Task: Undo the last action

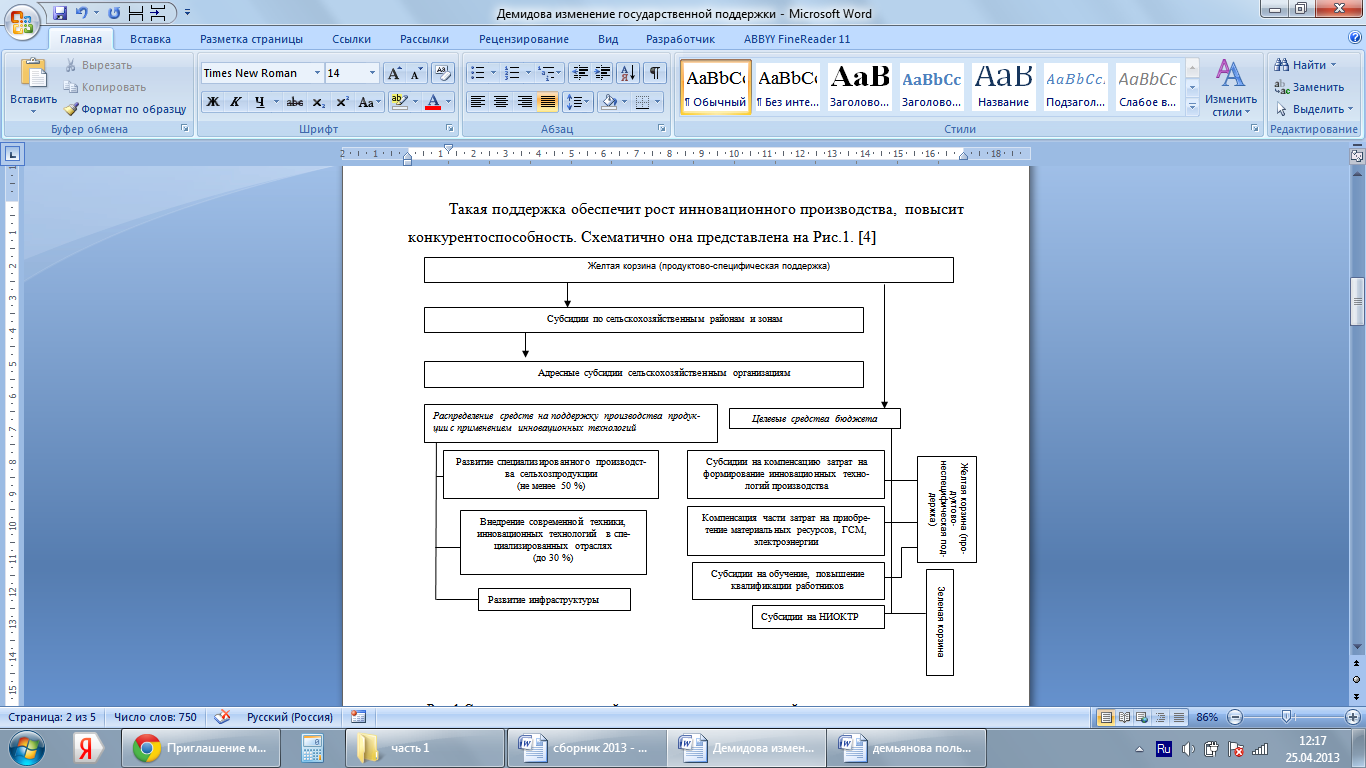Action: (x=83, y=13)
